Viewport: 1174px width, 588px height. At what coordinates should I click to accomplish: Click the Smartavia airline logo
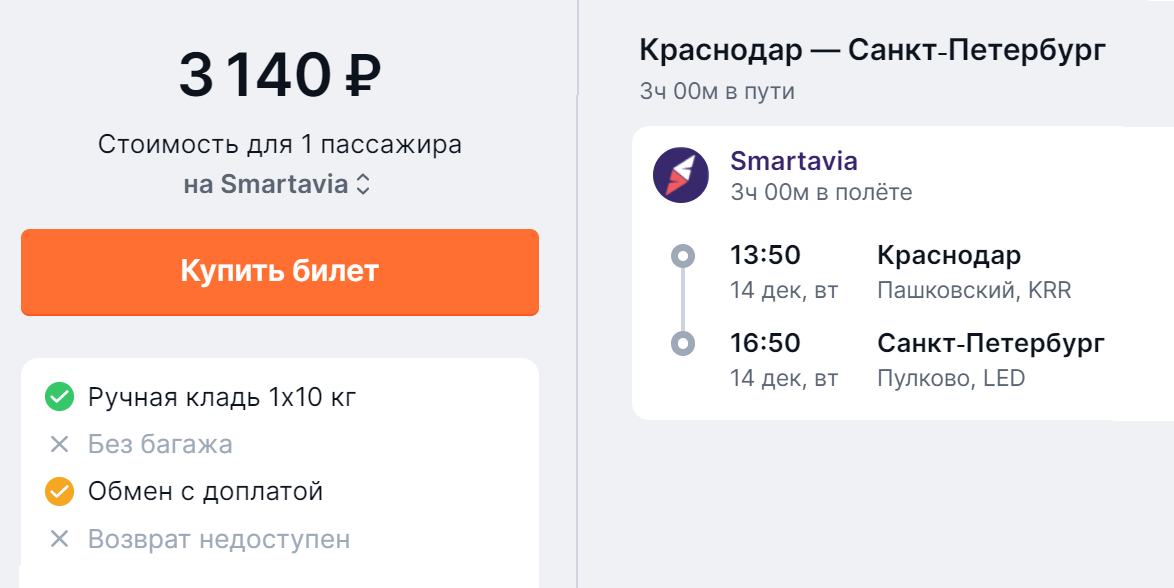pyautogui.click(x=680, y=173)
